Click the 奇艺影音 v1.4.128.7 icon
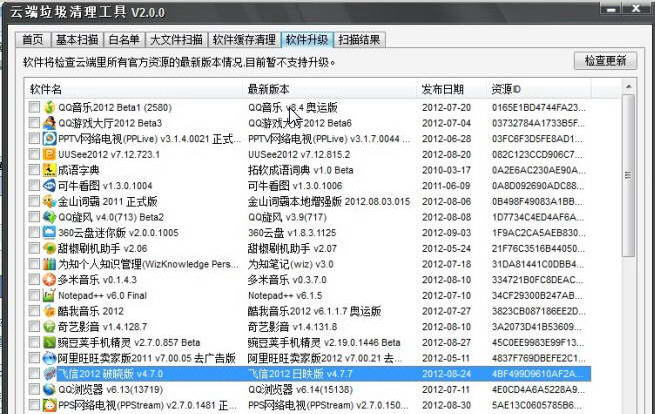 49,326
